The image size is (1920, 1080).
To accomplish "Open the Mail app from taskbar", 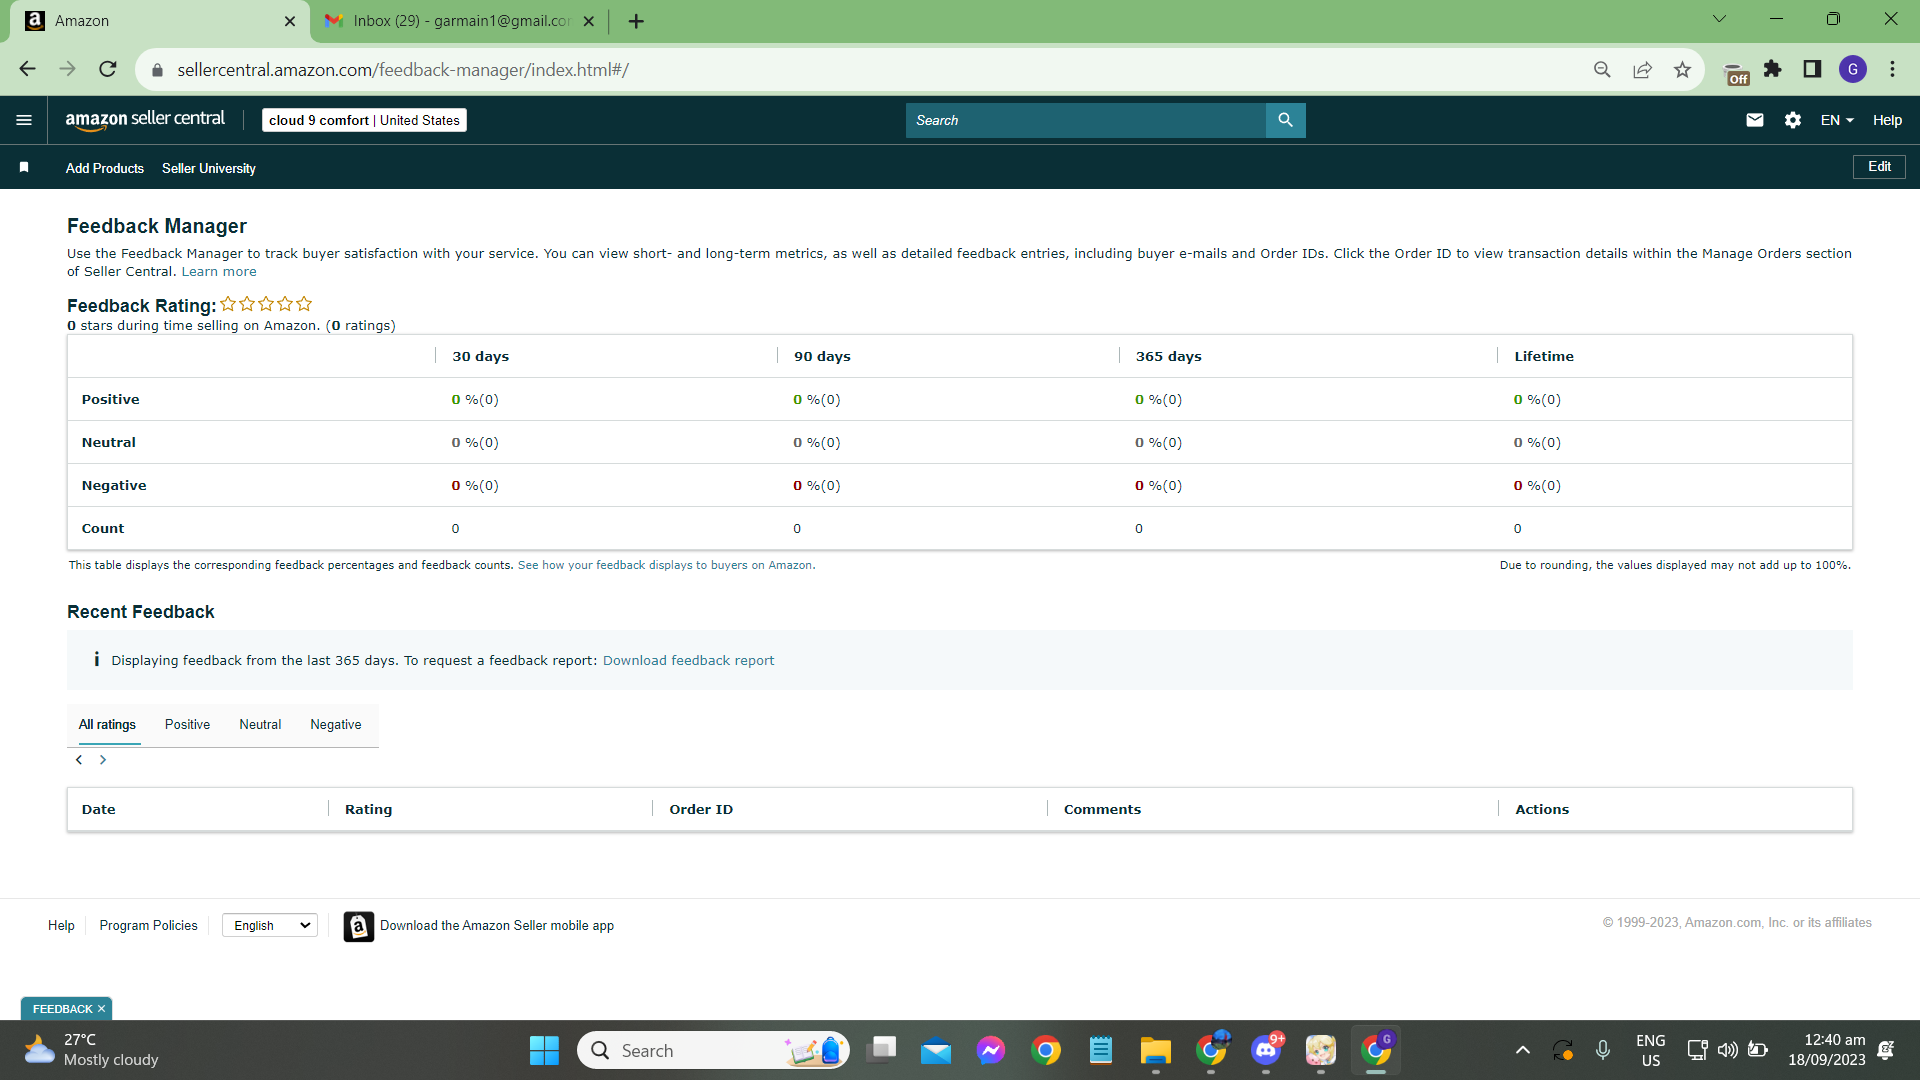I will [936, 1050].
